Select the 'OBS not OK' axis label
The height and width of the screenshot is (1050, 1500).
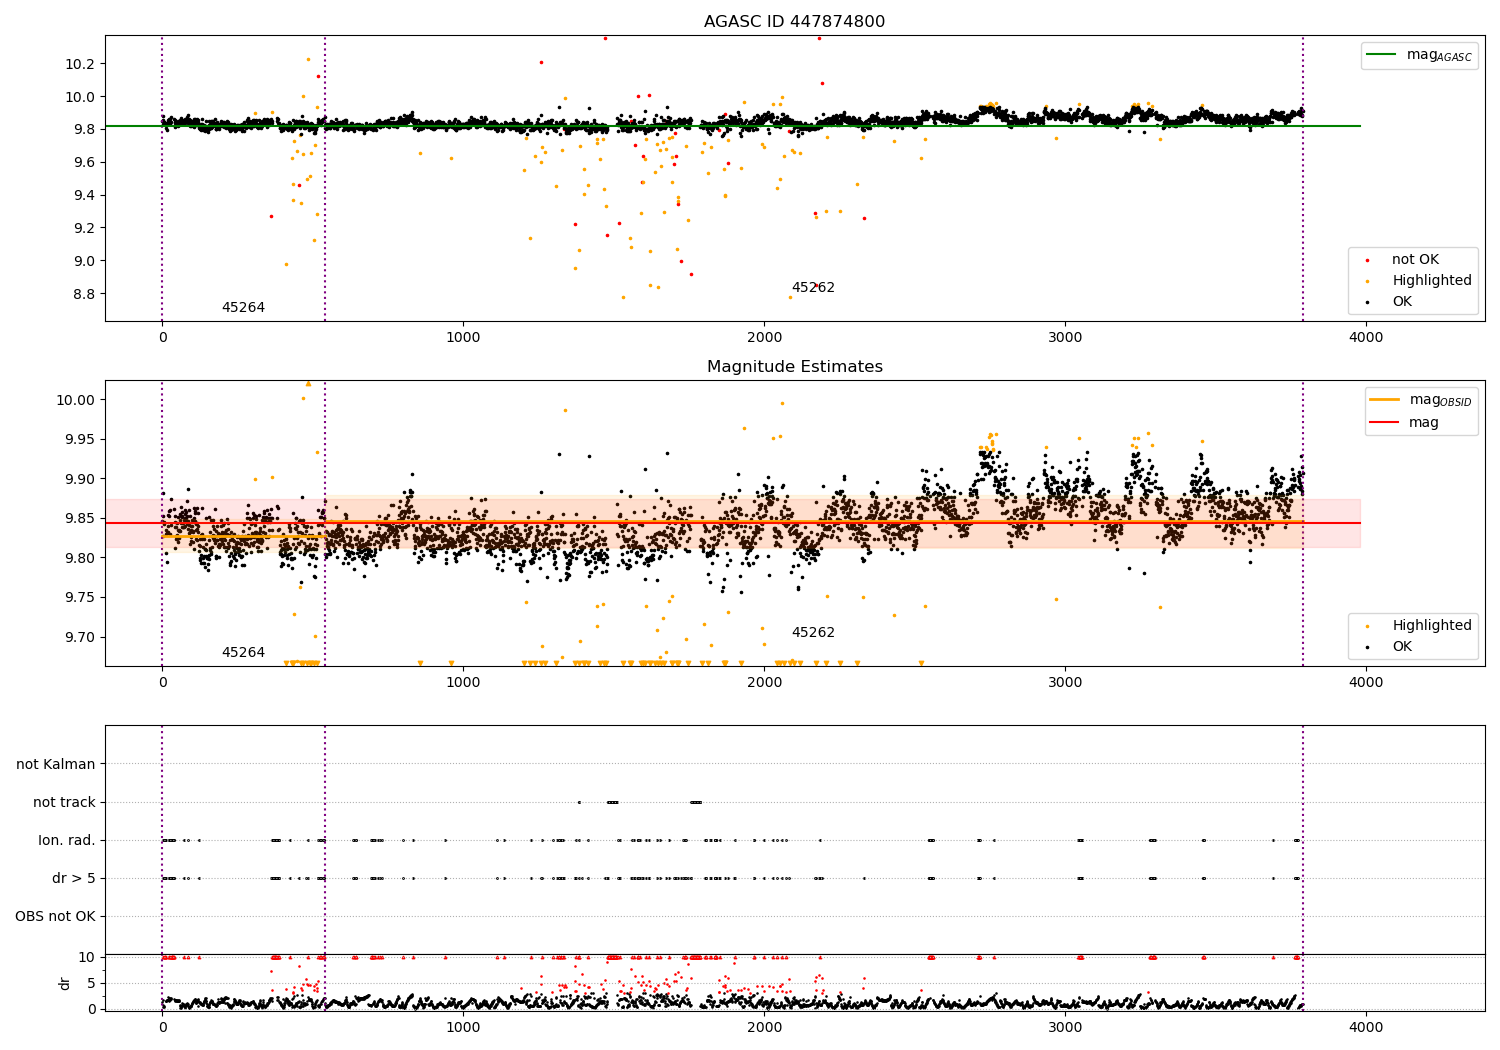tap(55, 916)
